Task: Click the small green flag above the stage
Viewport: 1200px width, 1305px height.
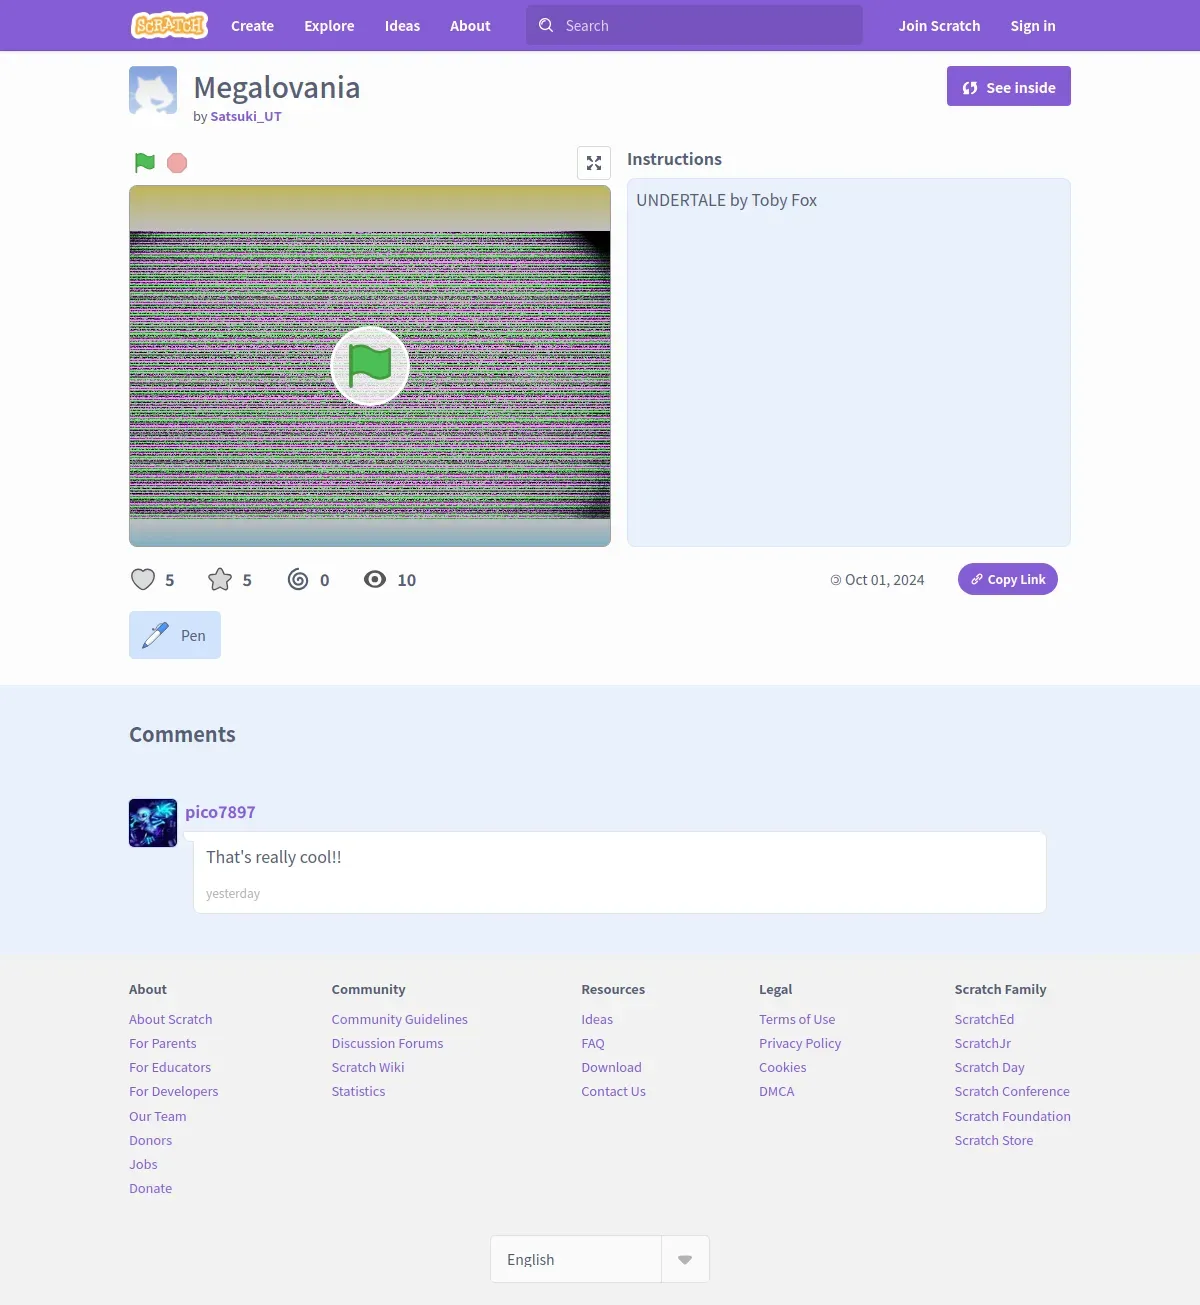Action: click(145, 162)
